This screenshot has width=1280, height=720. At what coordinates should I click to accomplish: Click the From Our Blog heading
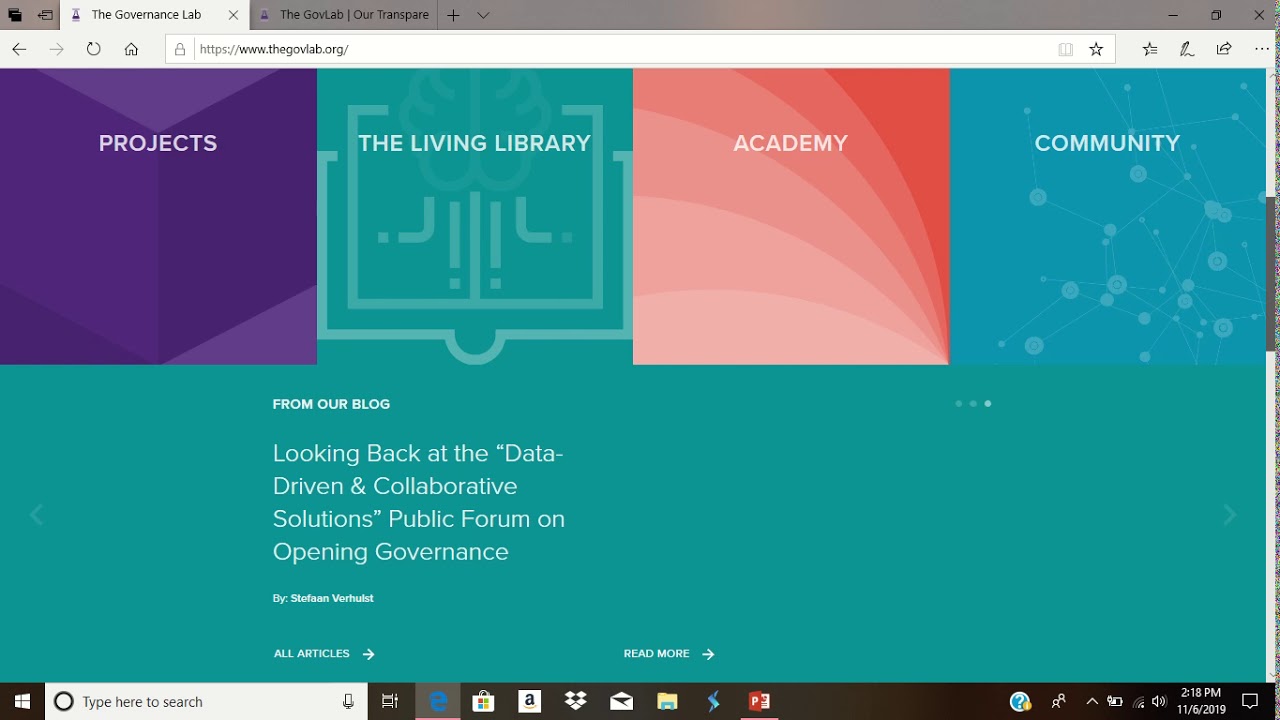click(x=331, y=404)
